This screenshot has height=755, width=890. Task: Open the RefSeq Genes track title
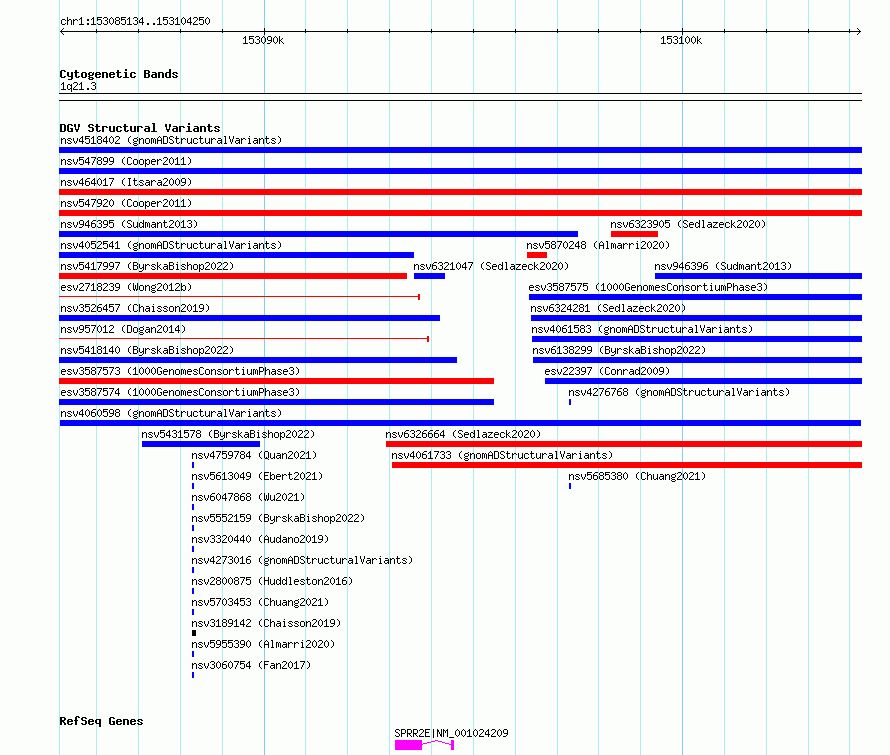[x=101, y=721]
